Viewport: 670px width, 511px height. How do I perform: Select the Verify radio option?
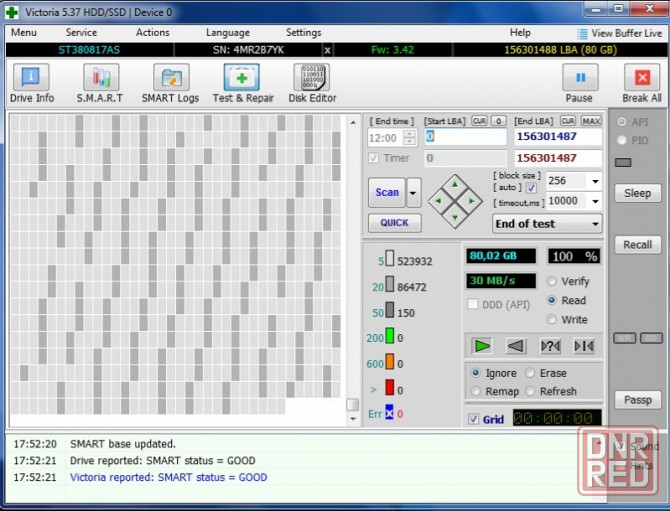pyautogui.click(x=552, y=282)
